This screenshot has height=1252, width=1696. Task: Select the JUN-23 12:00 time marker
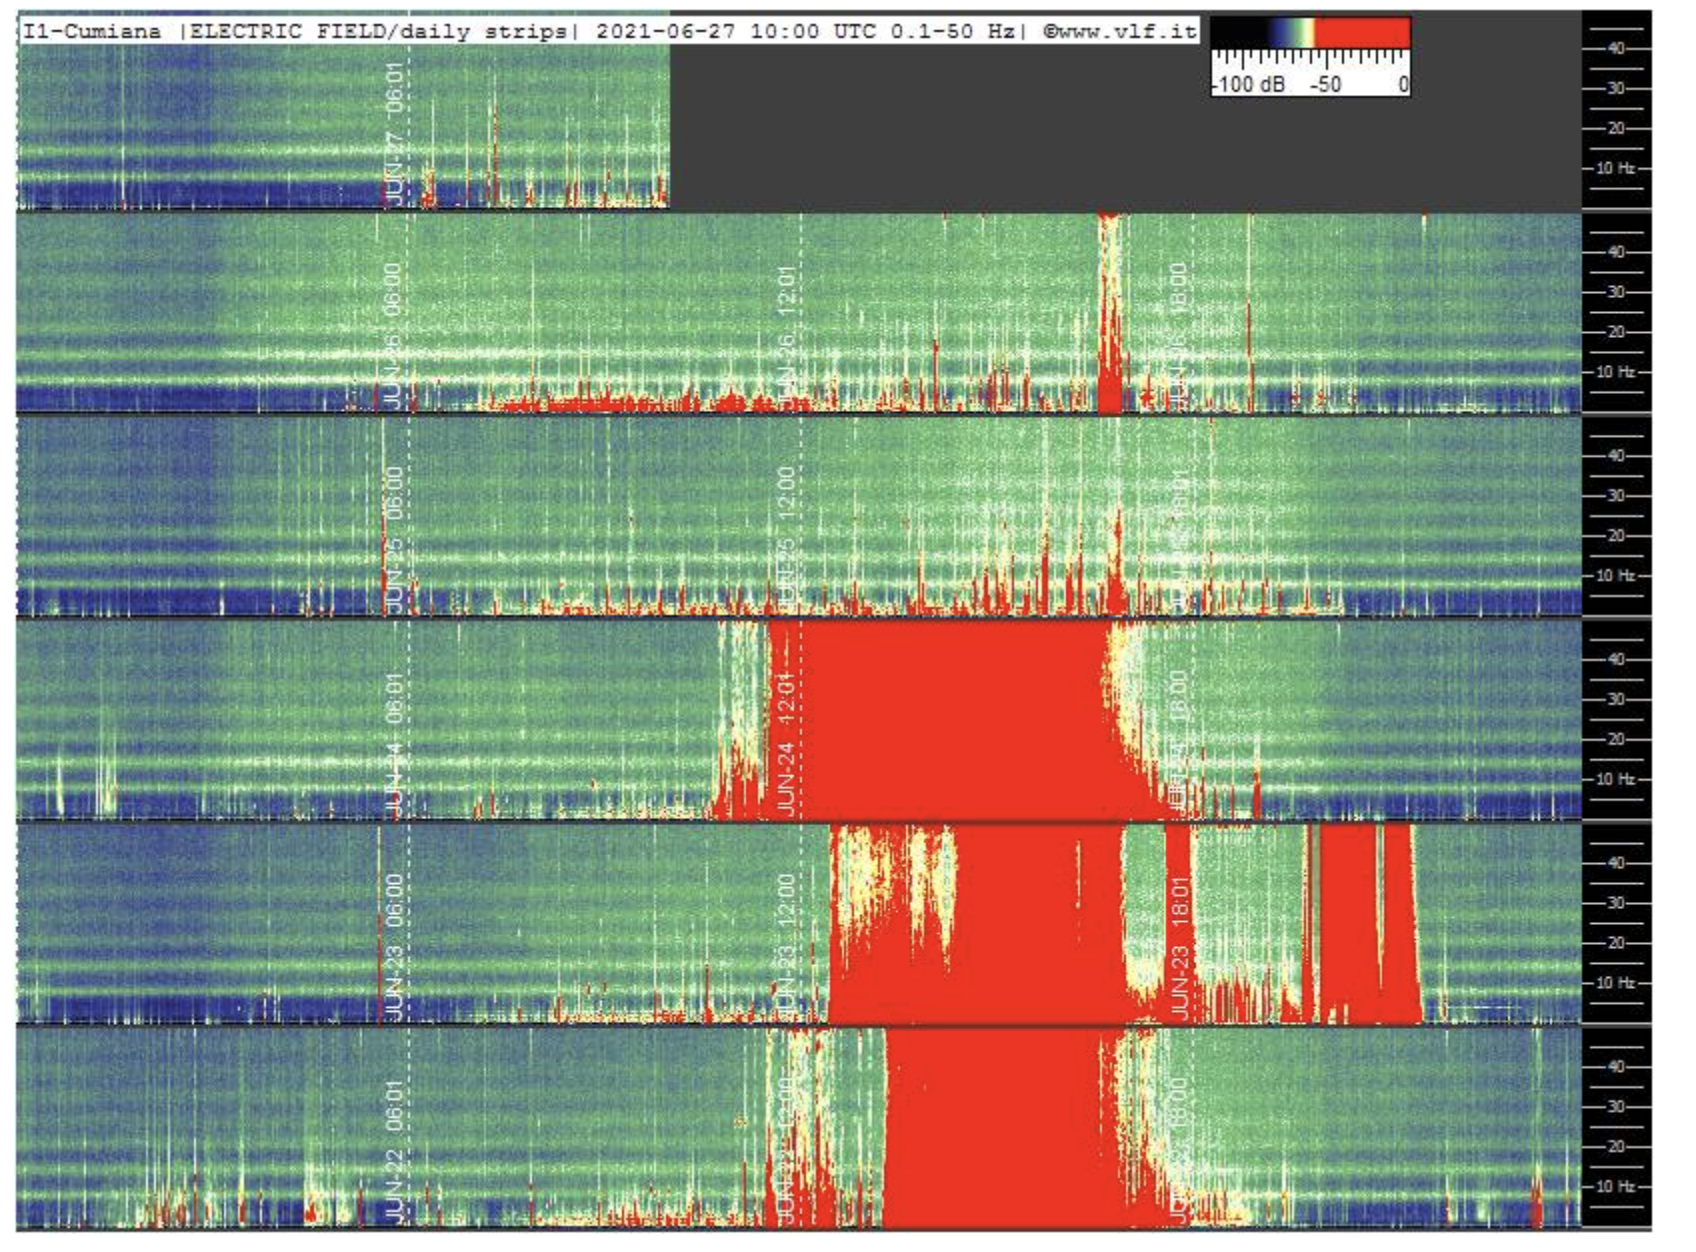tap(786, 947)
